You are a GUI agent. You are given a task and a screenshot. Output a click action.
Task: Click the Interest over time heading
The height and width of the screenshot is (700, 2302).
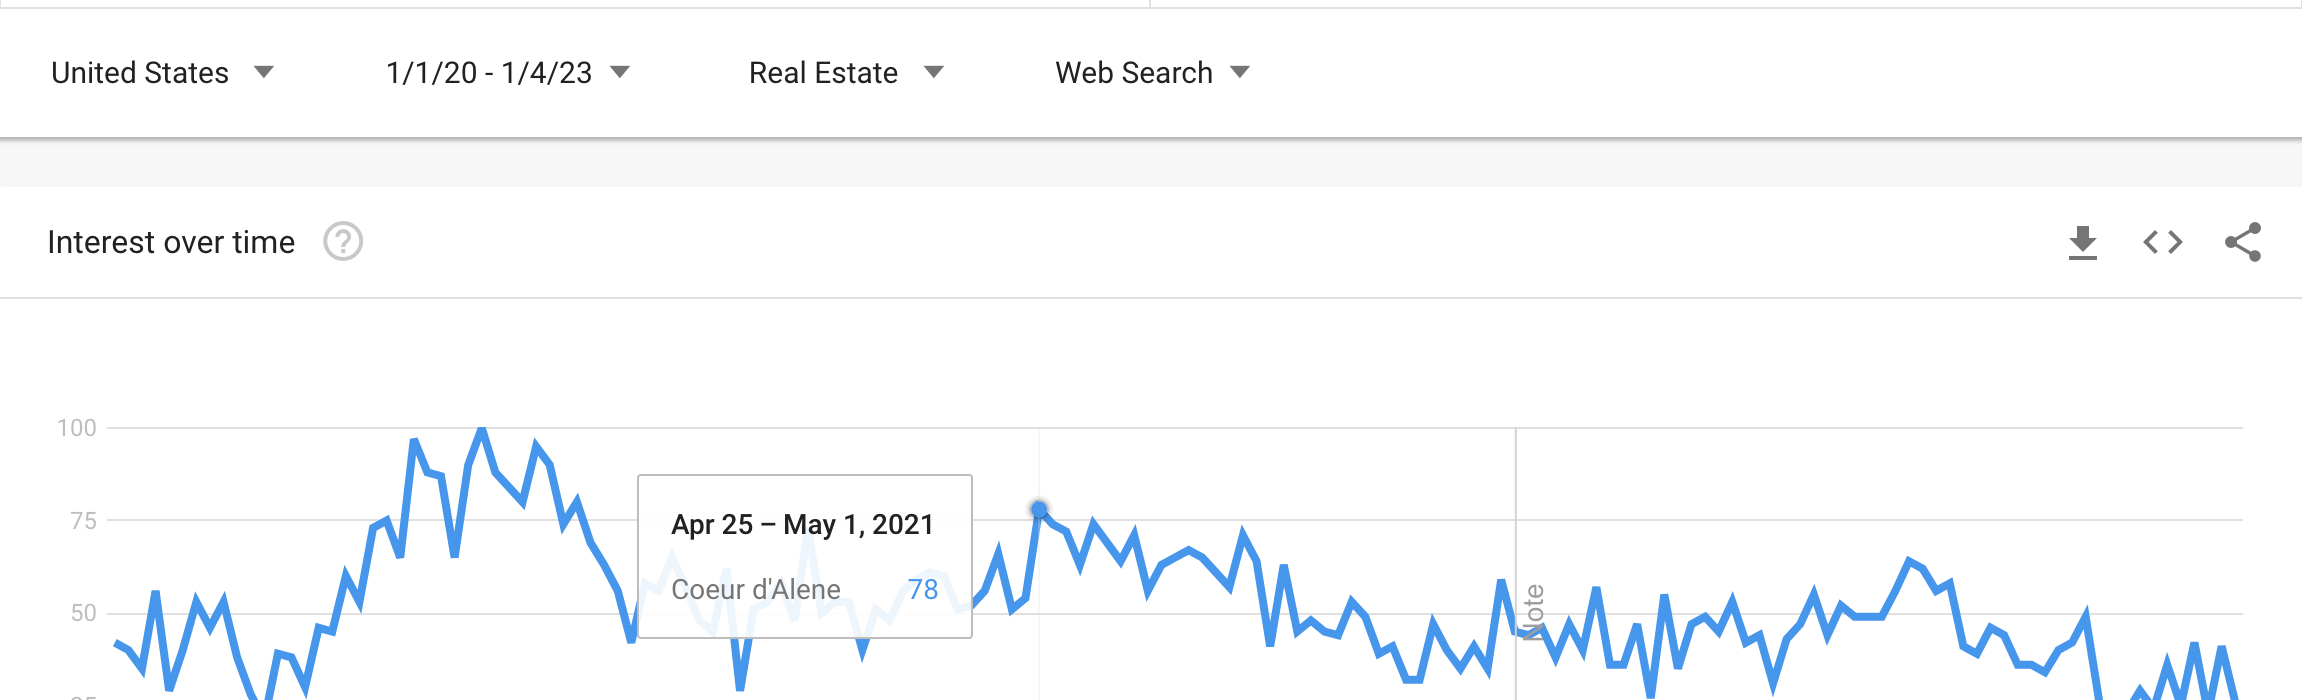point(171,242)
